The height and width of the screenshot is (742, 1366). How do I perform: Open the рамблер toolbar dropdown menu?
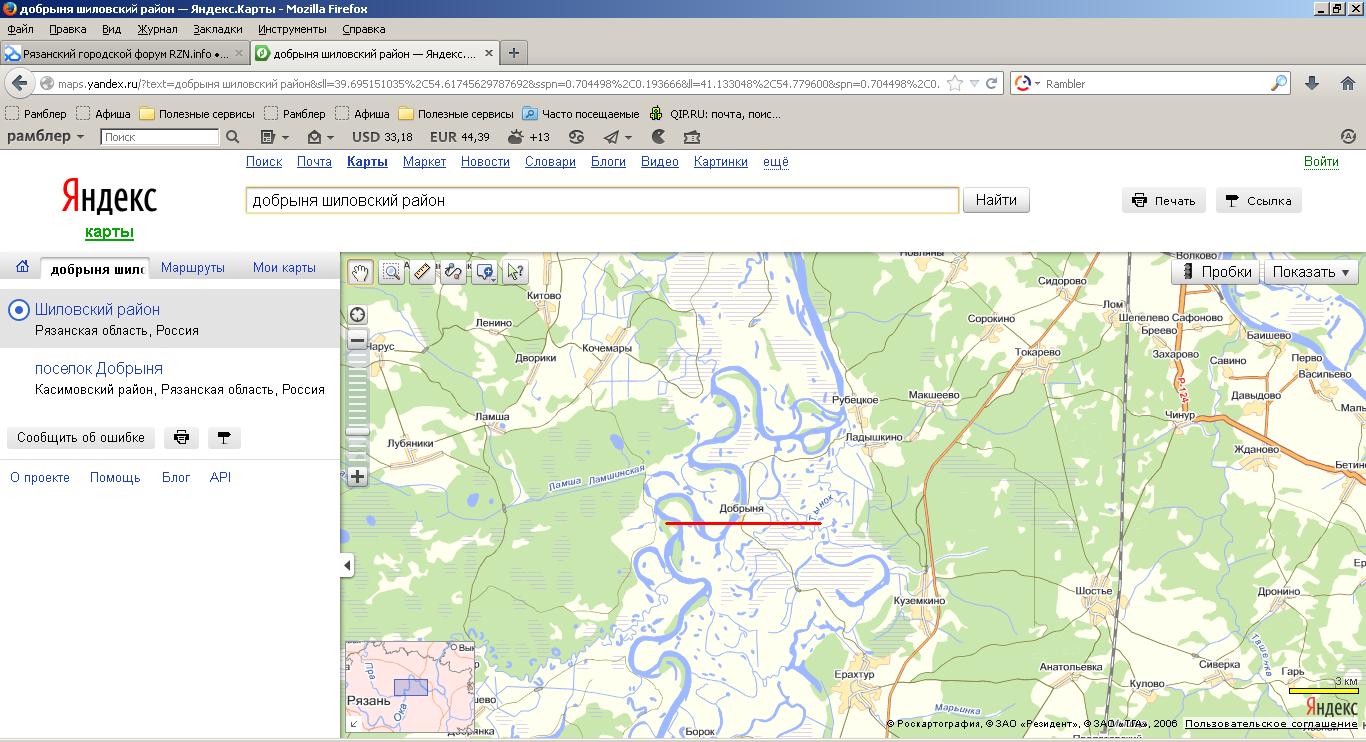pos(46,136)
